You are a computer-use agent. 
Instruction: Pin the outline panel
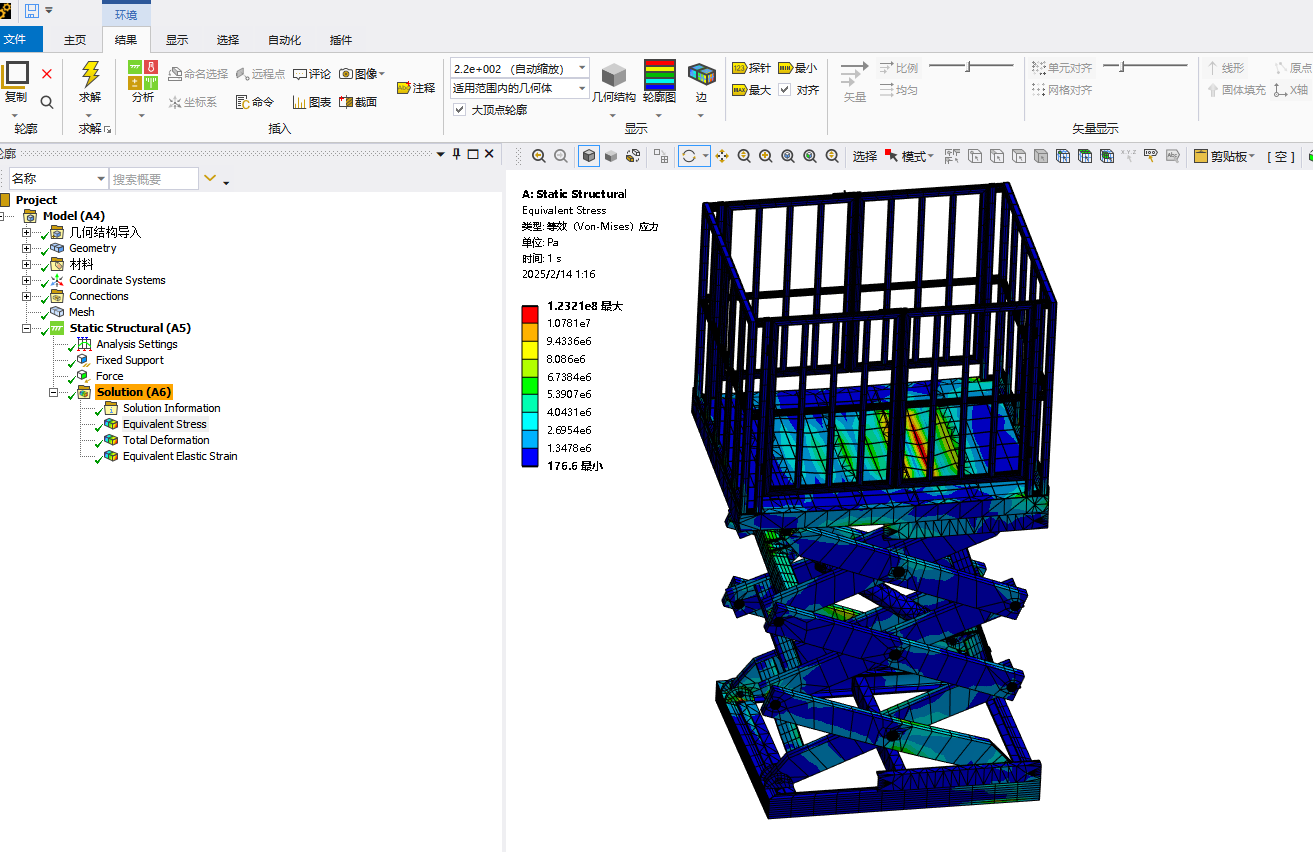[x=456, y=154]
